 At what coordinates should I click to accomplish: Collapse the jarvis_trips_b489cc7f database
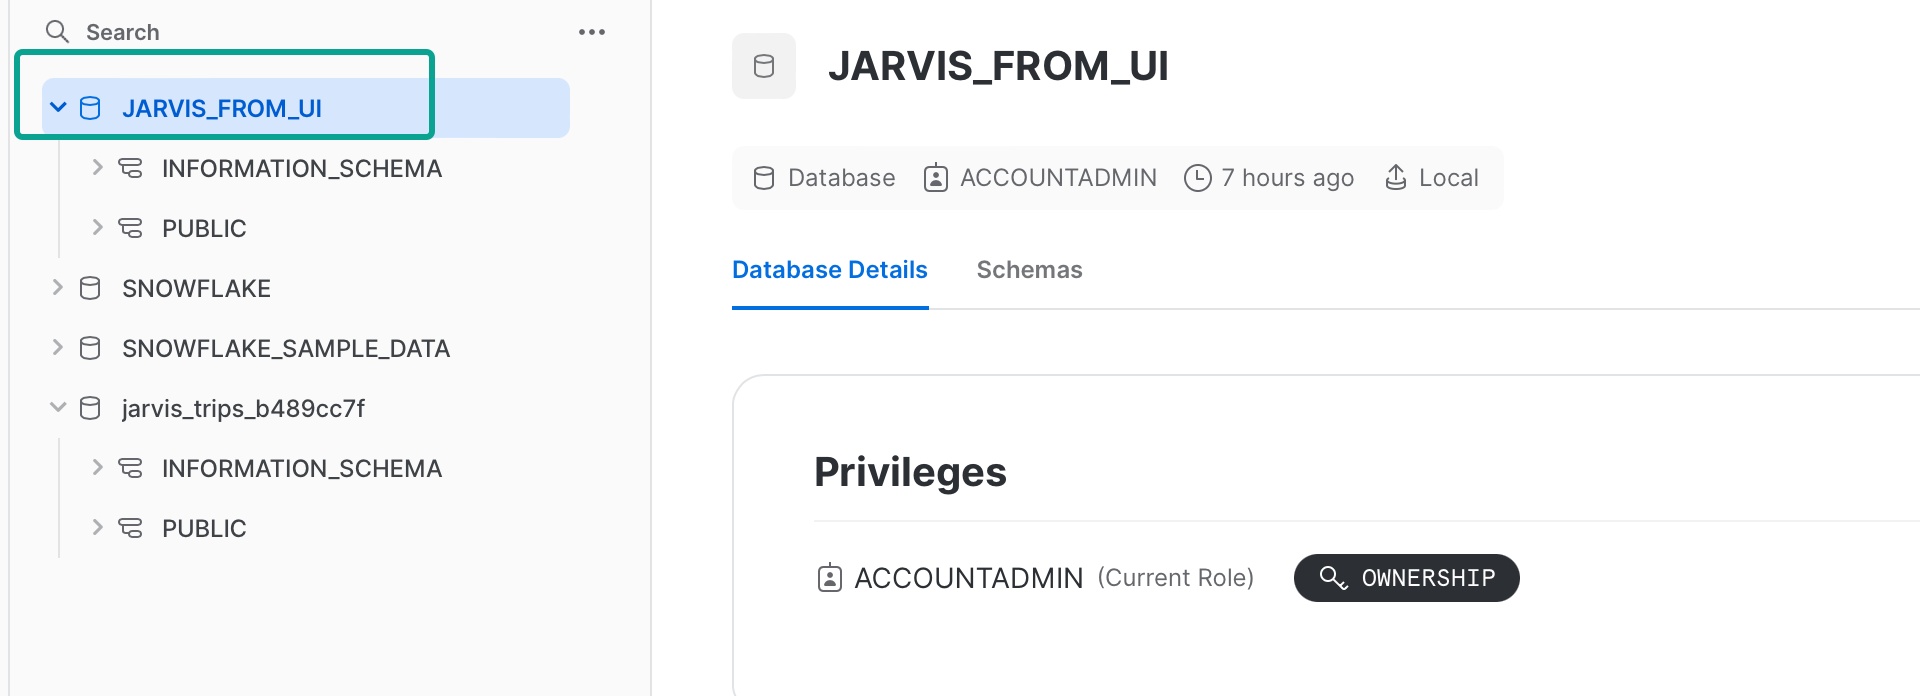(57, 408)
